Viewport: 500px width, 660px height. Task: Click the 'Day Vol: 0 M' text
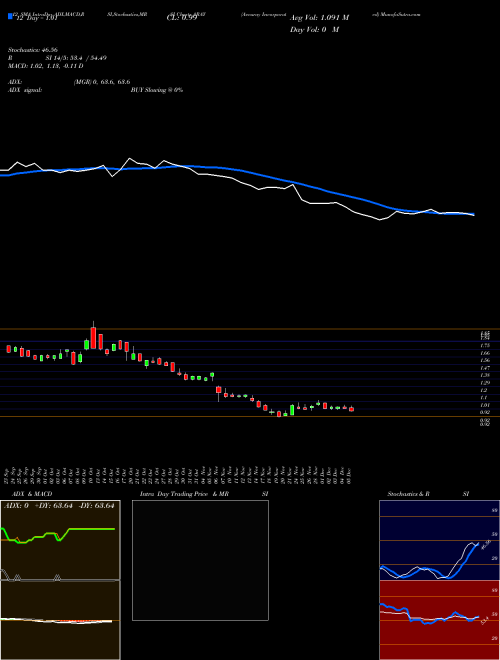click(314, 29)
